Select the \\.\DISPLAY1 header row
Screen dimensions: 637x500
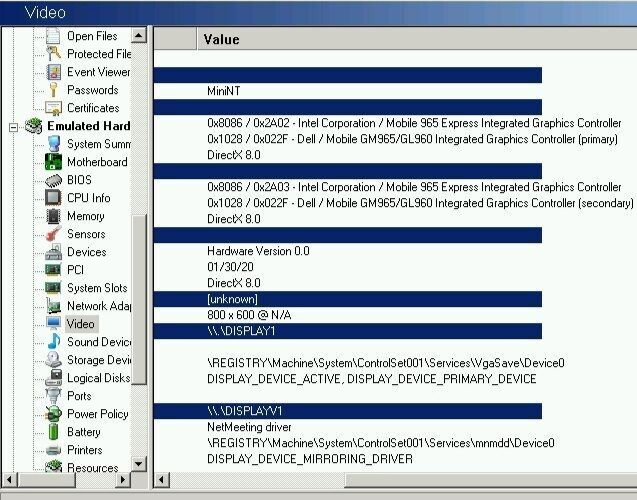348,331
